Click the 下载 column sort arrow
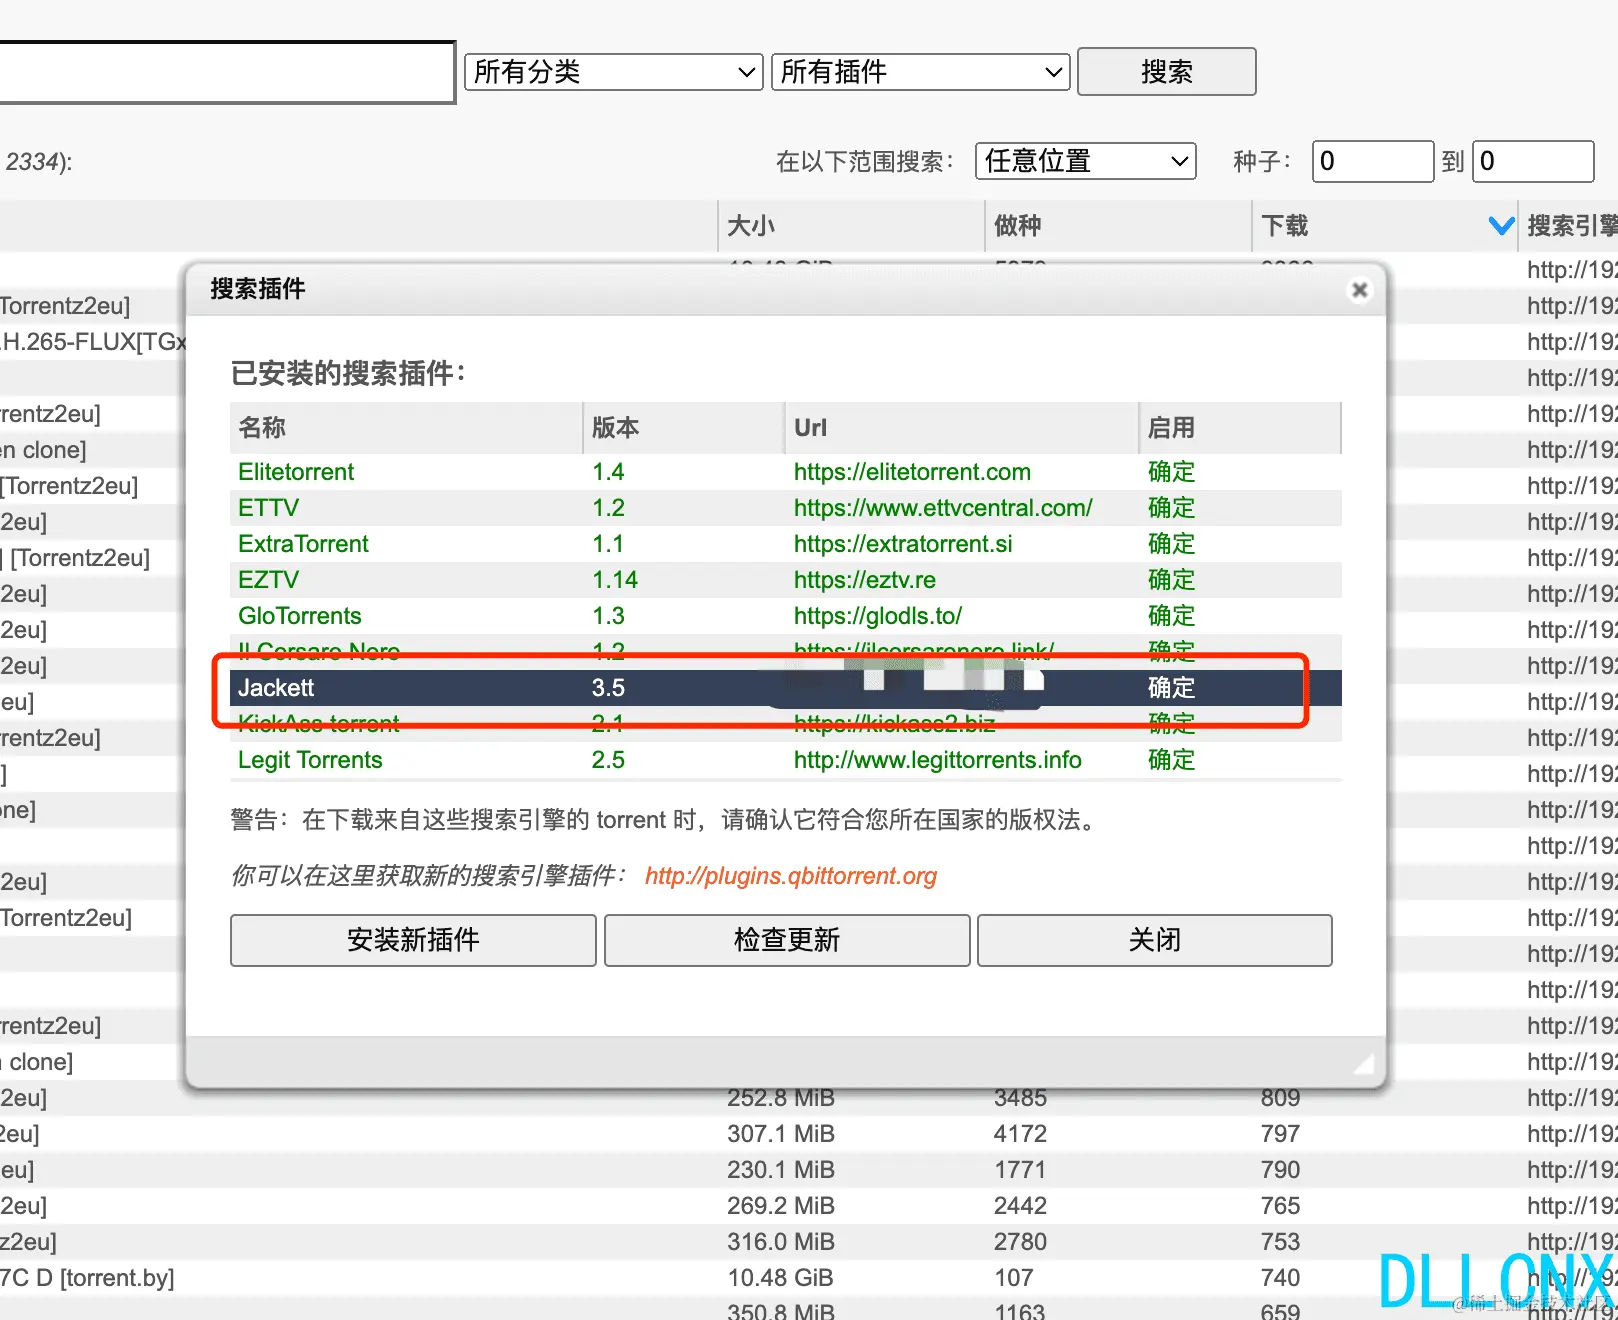1618x1320 pixels. pyautogui.click(x=1501, y=226)
